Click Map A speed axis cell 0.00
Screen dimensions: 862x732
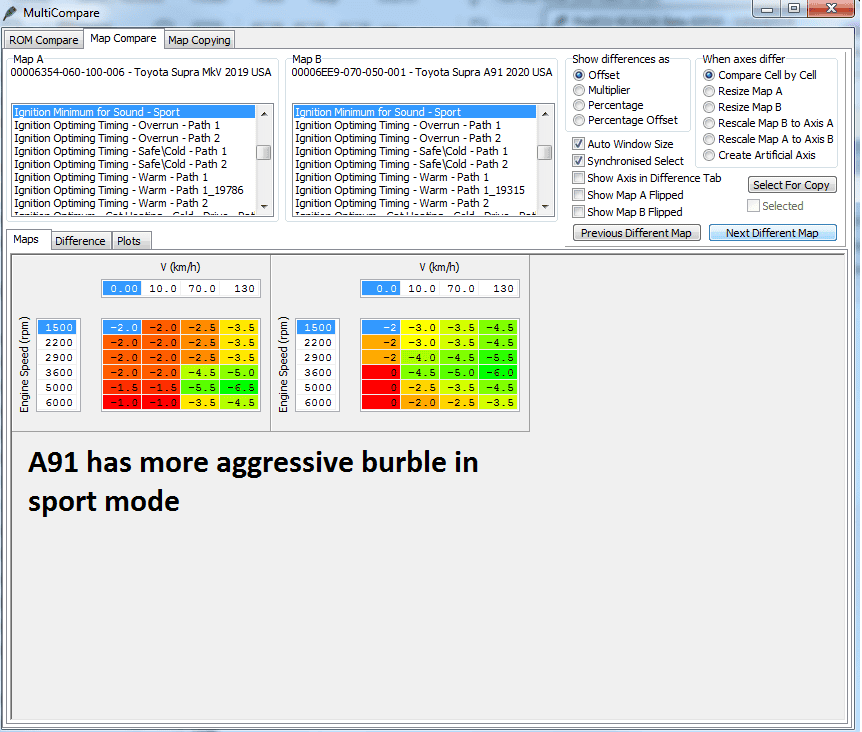point(122,289)
